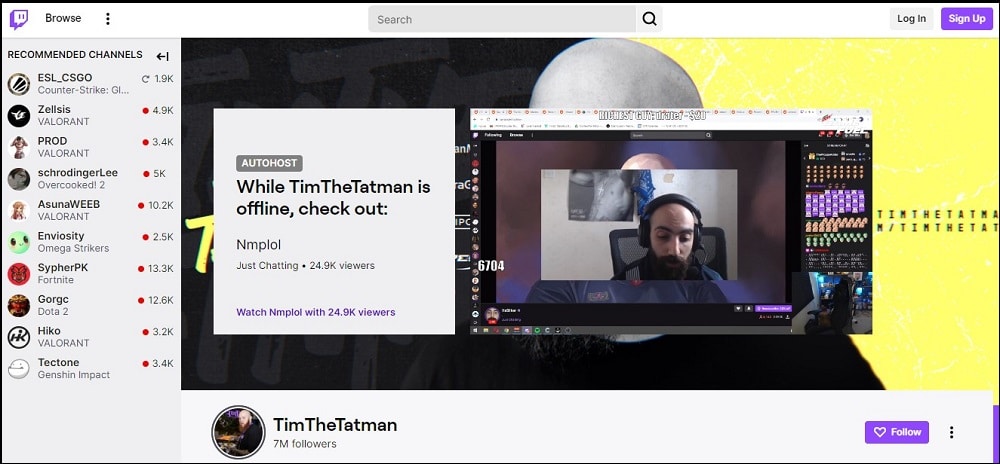
Task: Select the PROD channel name
Action: point(52,141)
